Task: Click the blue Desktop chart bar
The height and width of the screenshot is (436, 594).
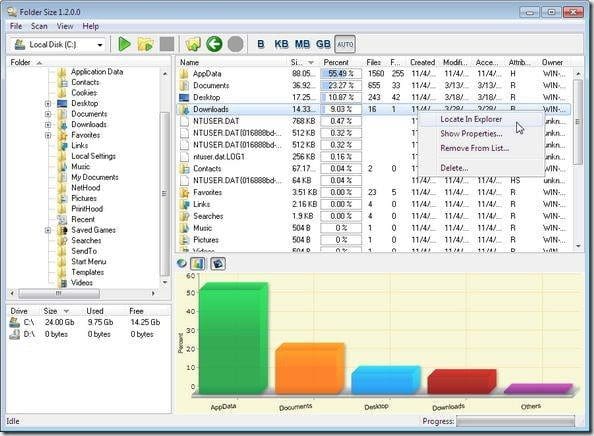Action: click(386, 380)
